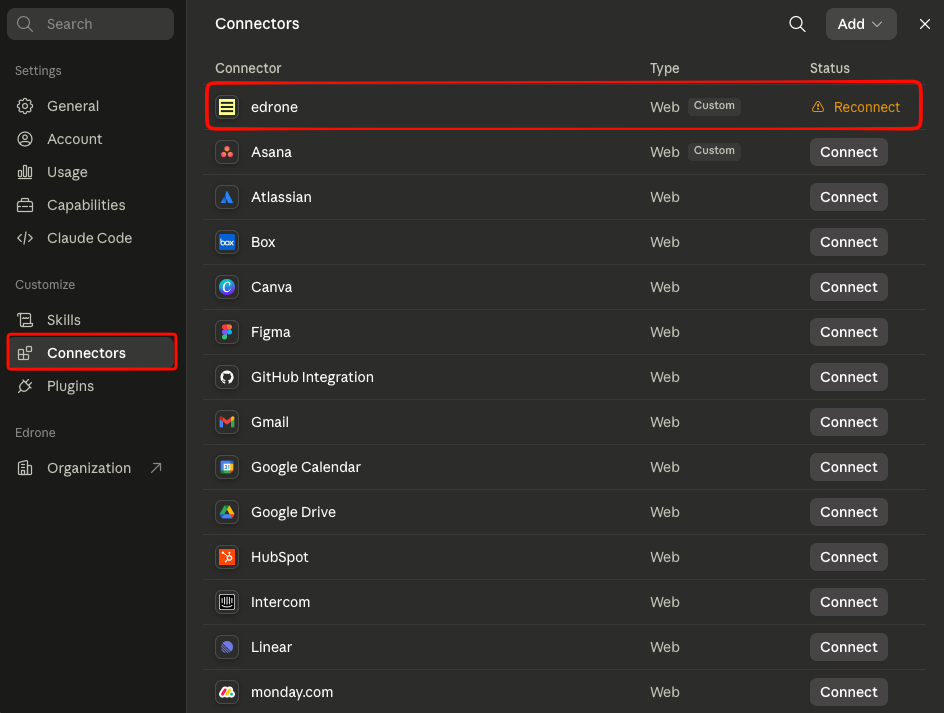Open Account settings
Image resolution: width=944 pixels, height=713 pixels.
coord(90,139)
